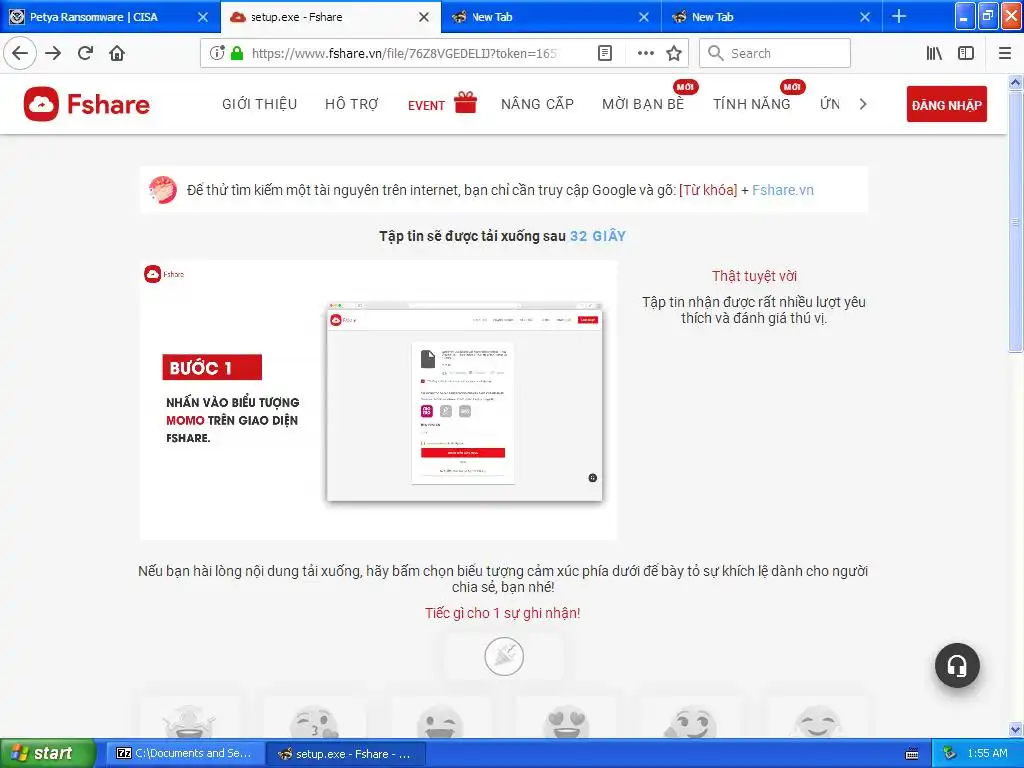Open the EVENT menu item
The height and width of the screenshot is (768, 1024).
tap(426, 105)
